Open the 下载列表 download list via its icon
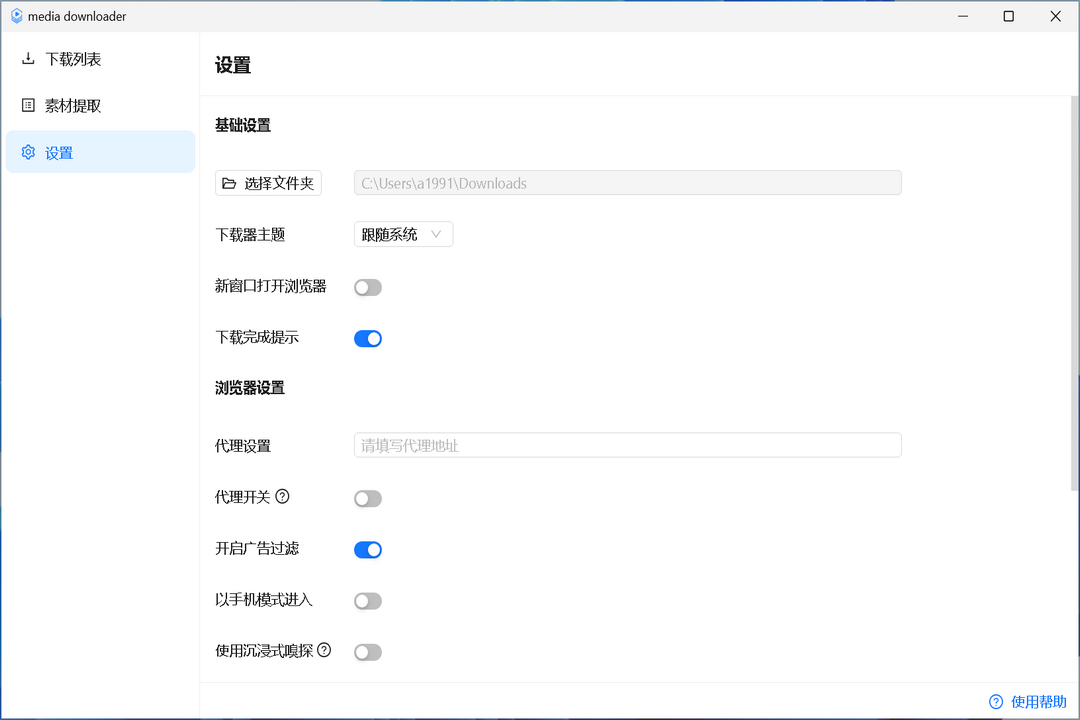 (27, 58)
